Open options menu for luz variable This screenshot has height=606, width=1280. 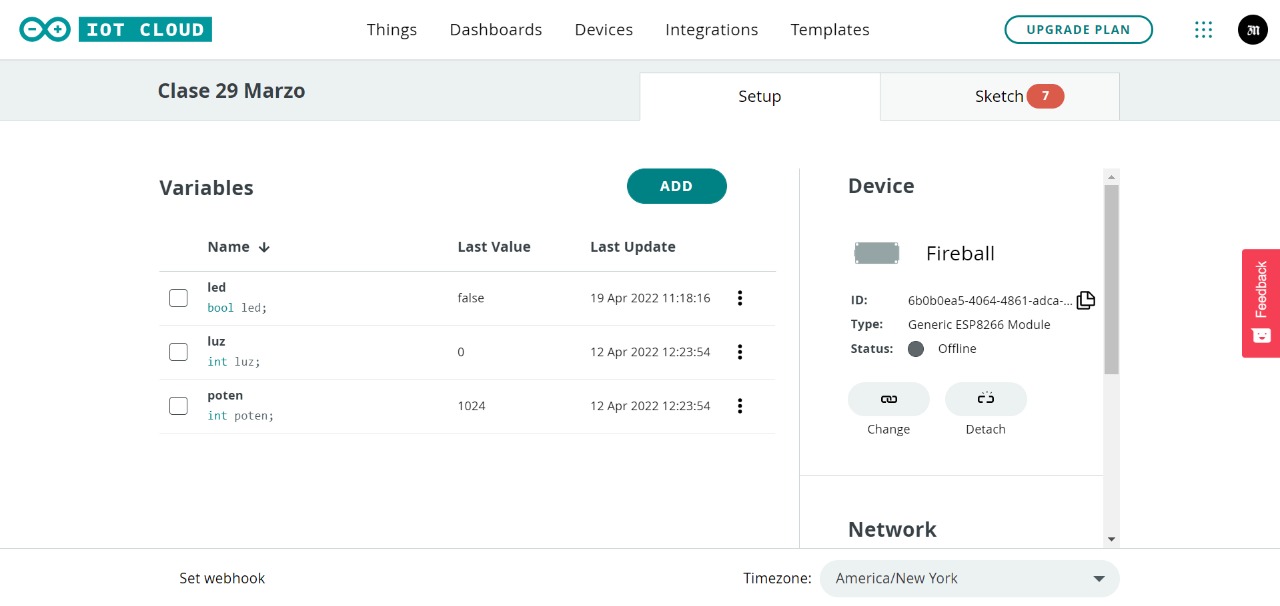coord(740,352)
